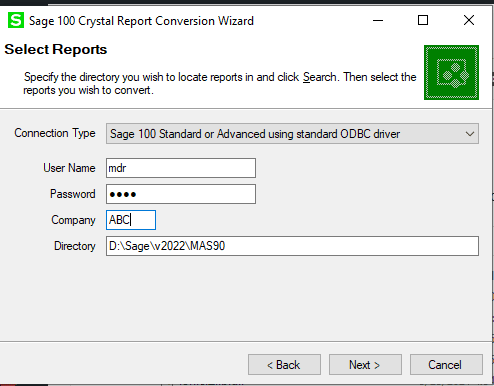Proceed using the Next button
The height and width of the screenshot is (386, 494).
pos(365,365)
